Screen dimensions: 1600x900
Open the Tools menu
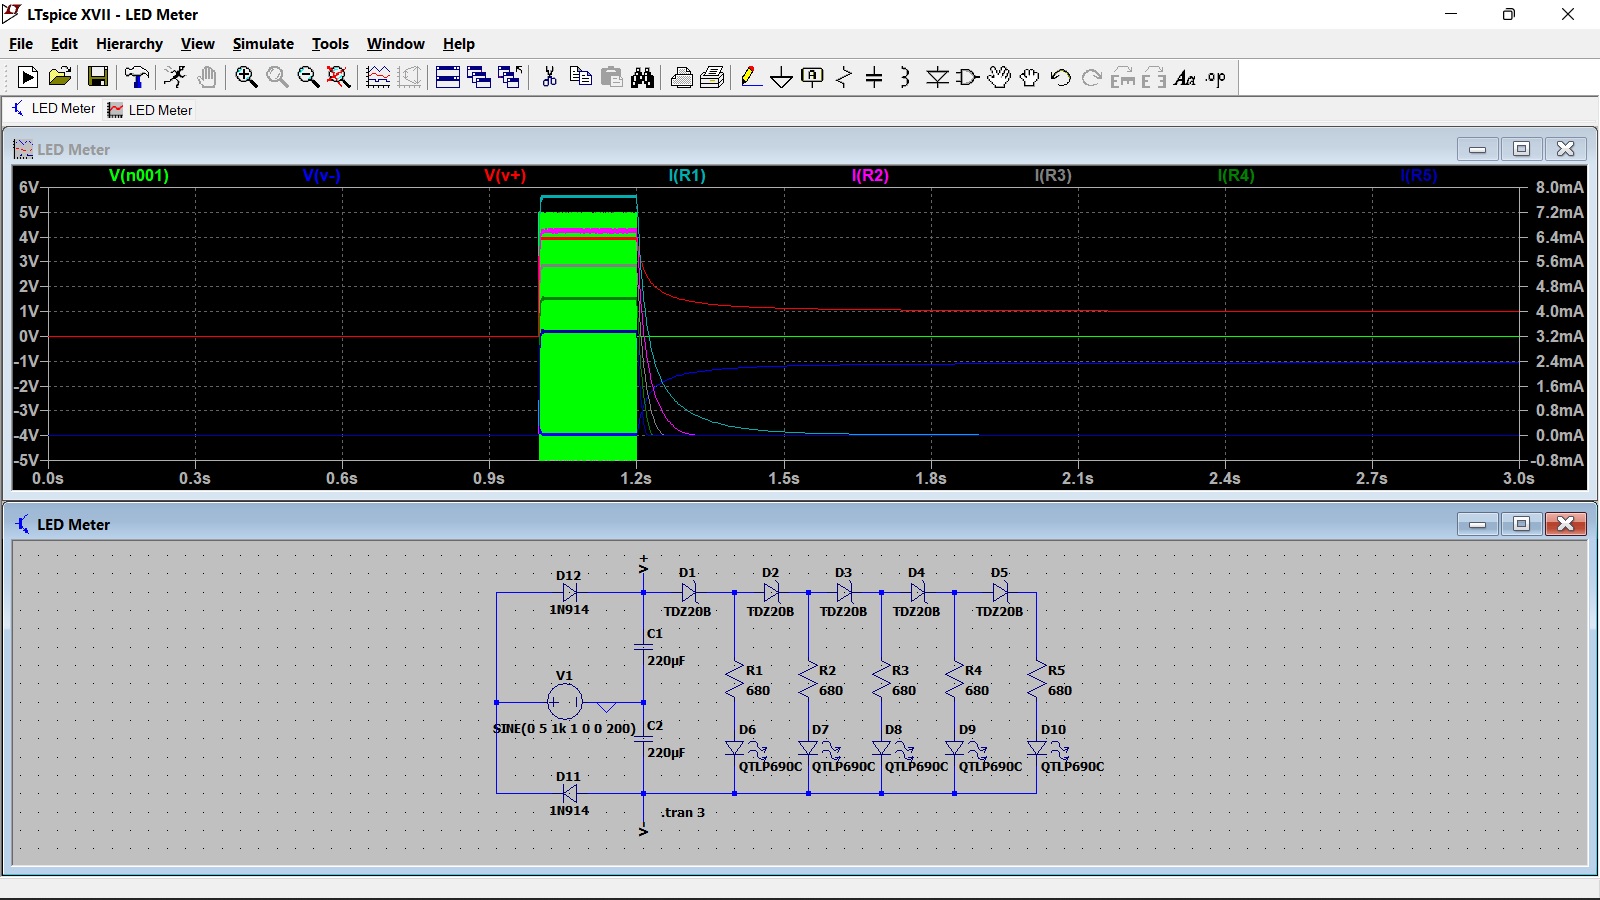330,44
